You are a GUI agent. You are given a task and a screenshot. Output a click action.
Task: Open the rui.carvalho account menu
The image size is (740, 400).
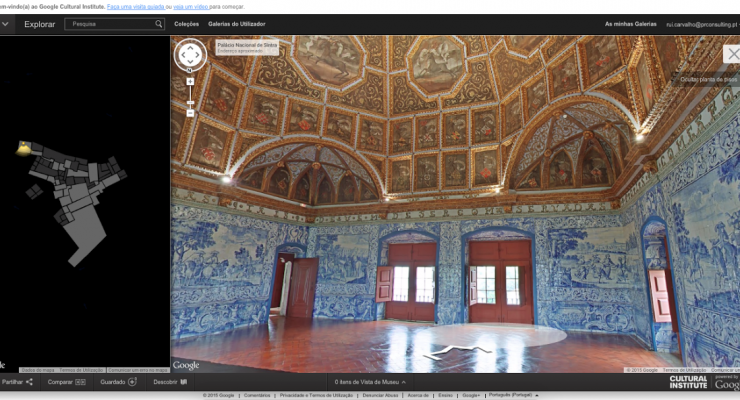pos(702,25)
